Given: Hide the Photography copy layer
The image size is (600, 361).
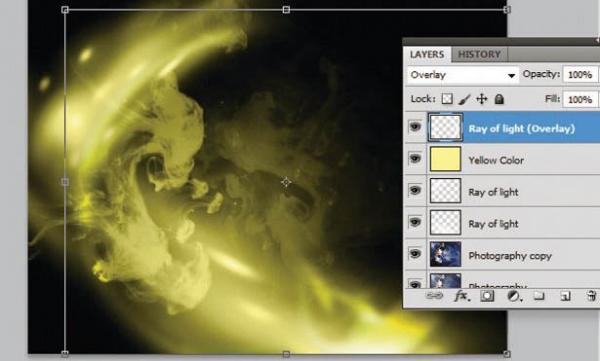Looking at the screenshot, I should click(x=415, y=254).
